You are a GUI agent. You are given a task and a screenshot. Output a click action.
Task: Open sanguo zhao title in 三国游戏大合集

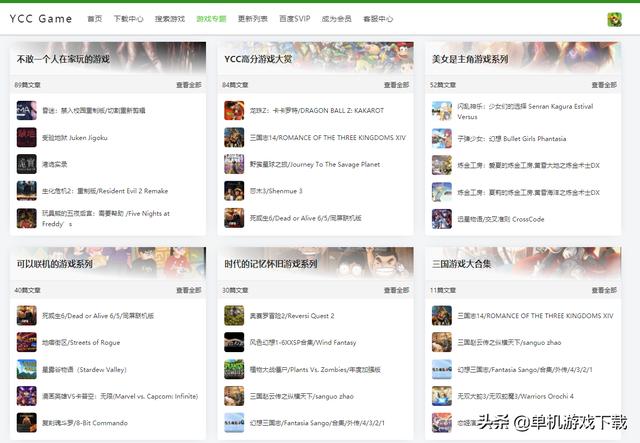509,343
